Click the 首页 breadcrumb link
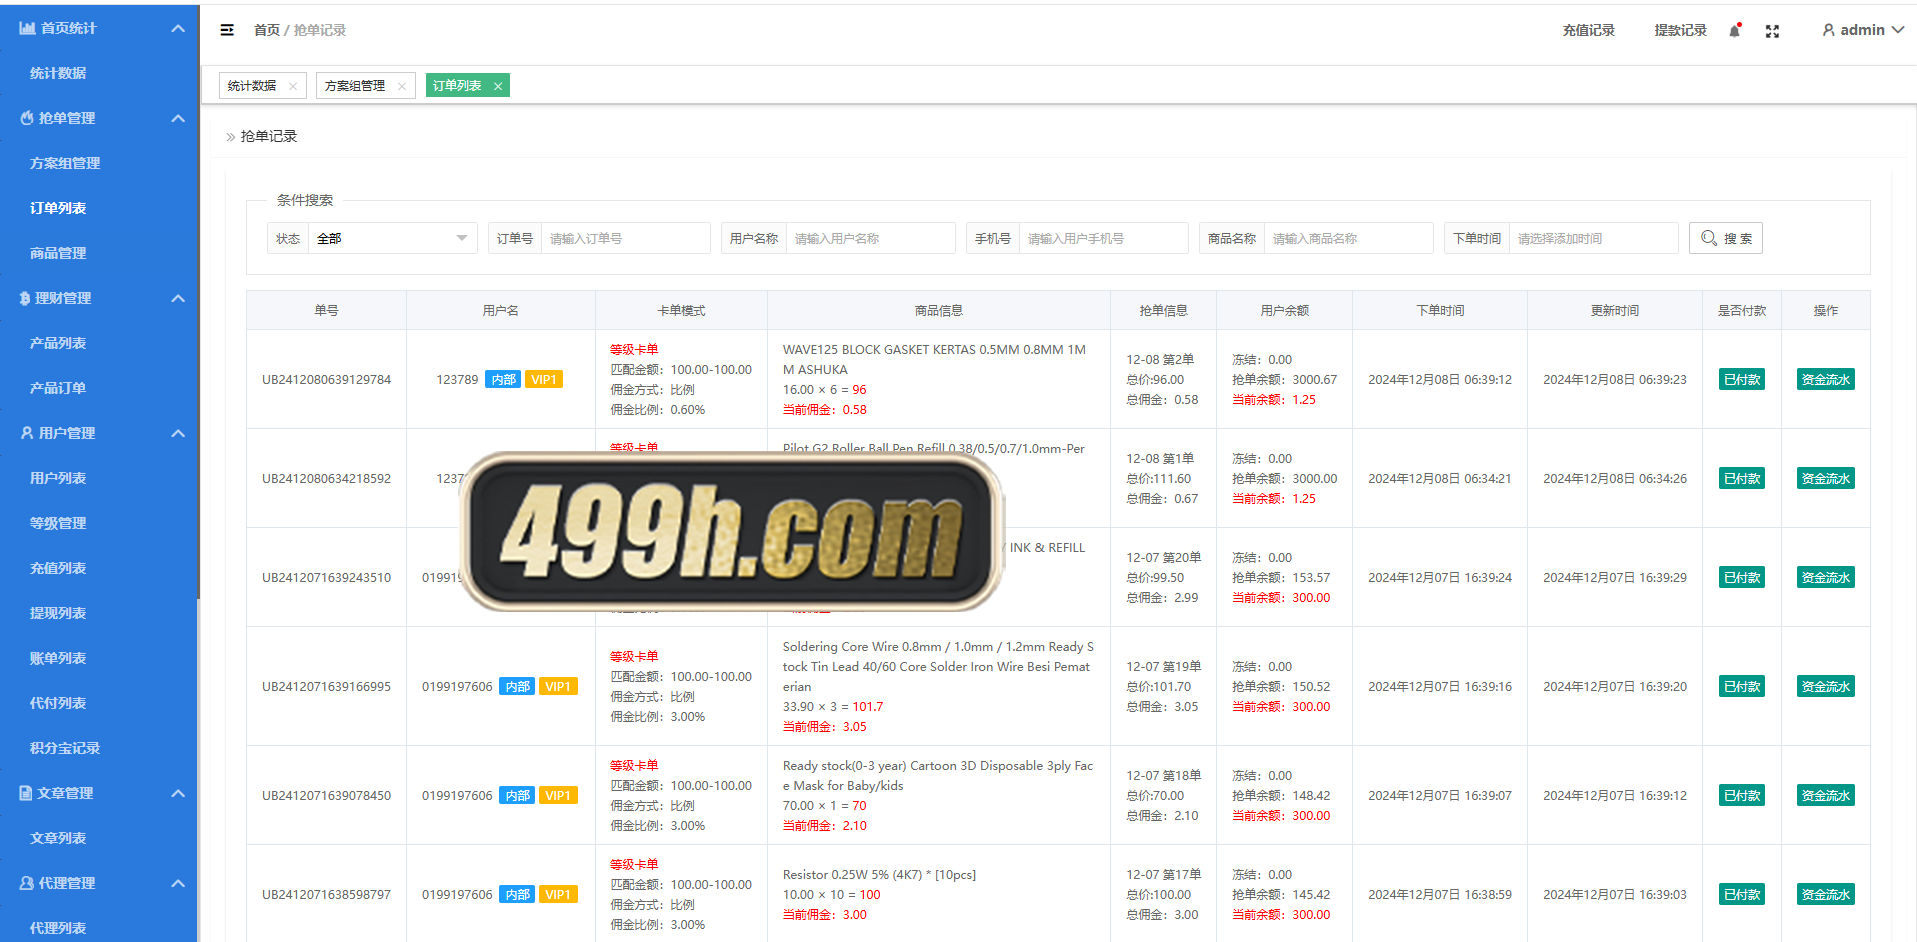 [x=267, y=30]
